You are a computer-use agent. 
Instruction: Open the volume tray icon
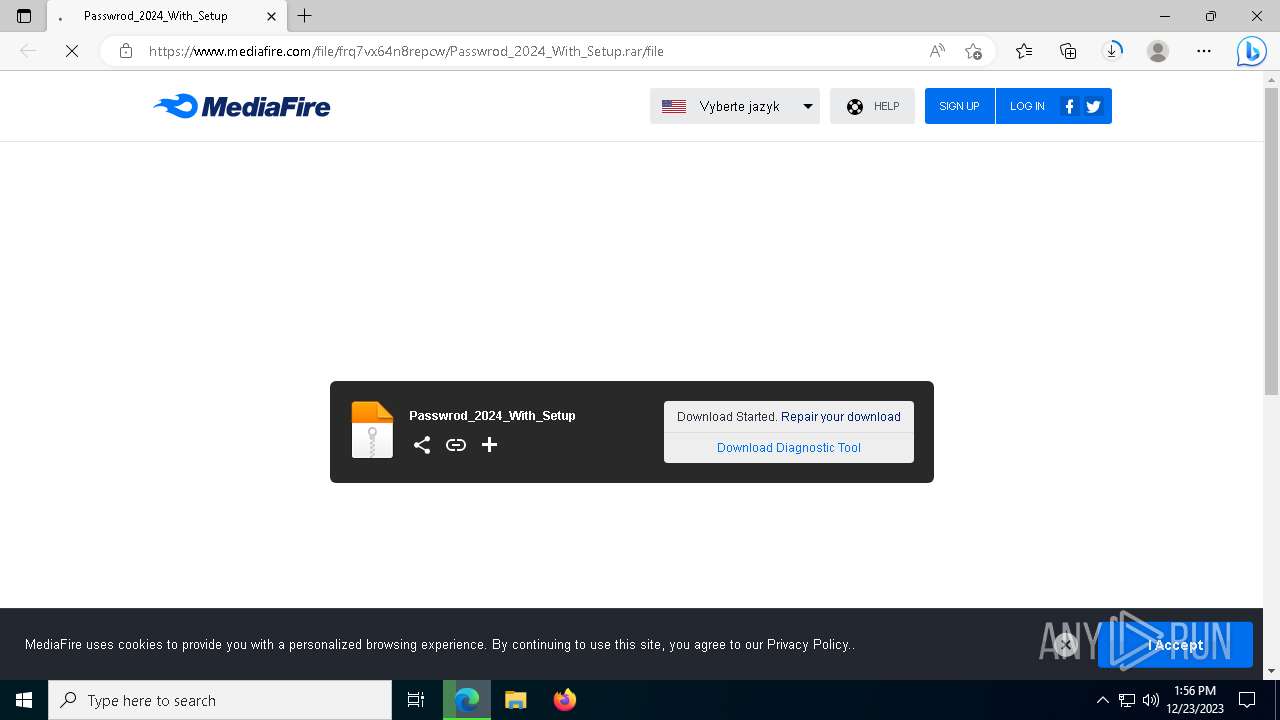(1151, 700)
